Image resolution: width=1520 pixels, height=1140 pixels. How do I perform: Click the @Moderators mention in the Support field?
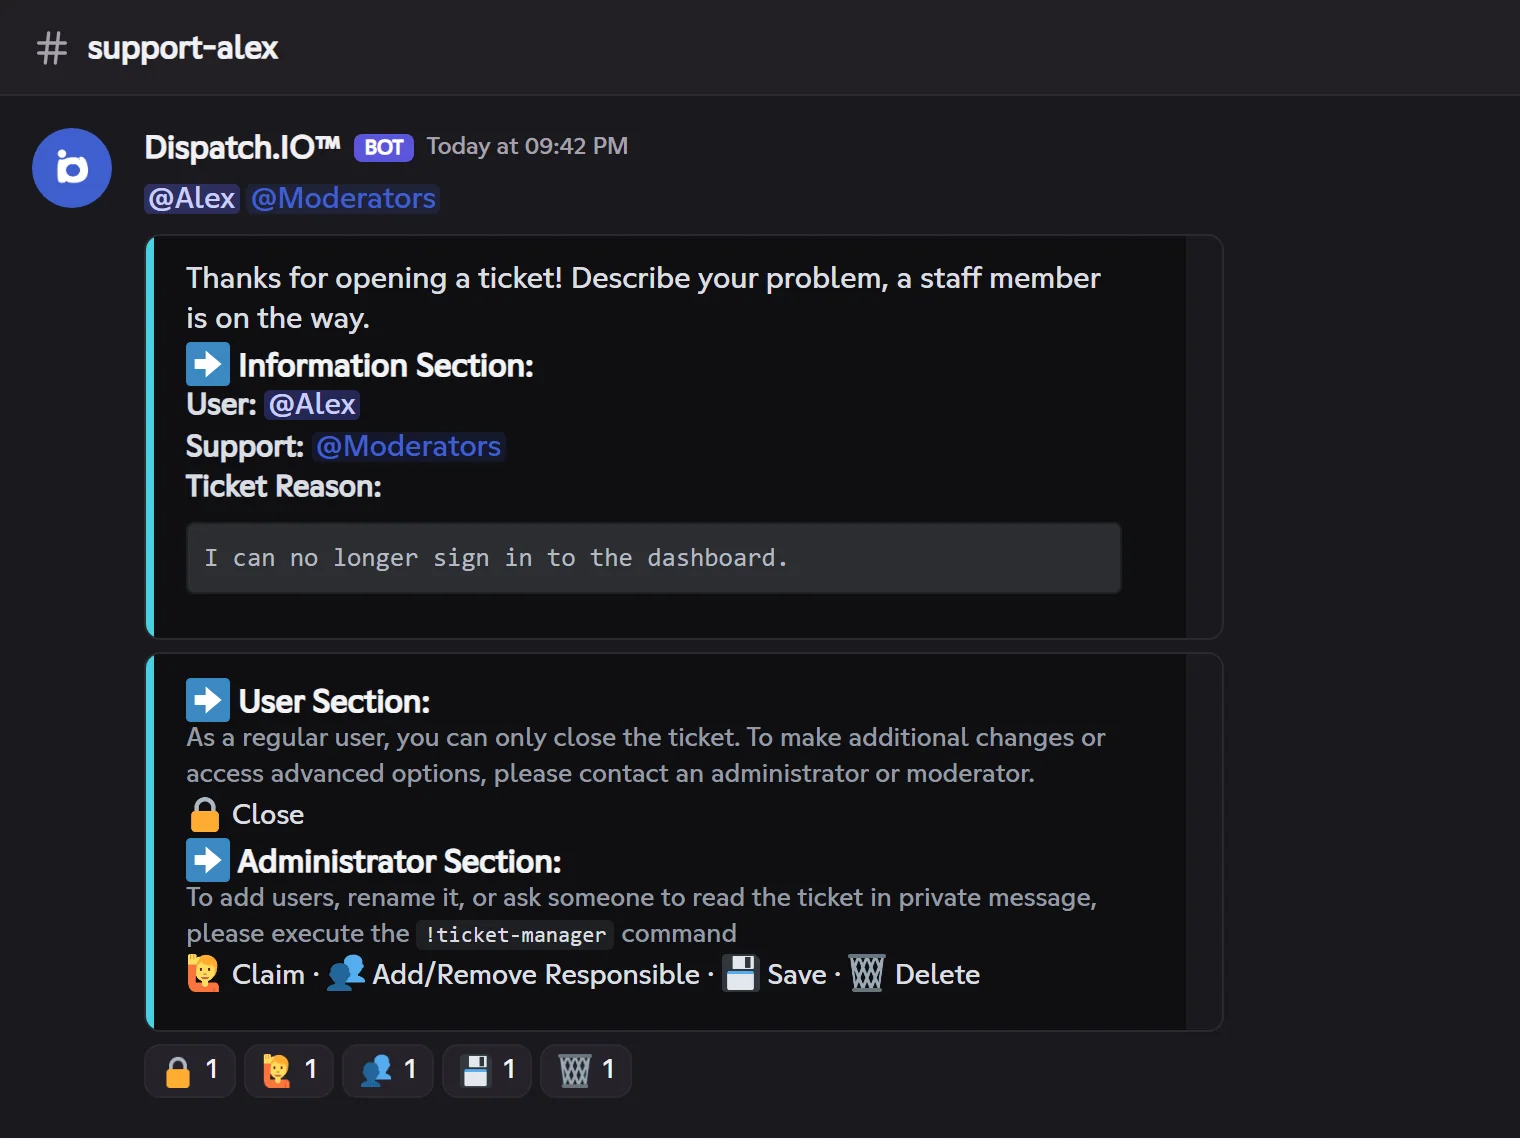409,446
